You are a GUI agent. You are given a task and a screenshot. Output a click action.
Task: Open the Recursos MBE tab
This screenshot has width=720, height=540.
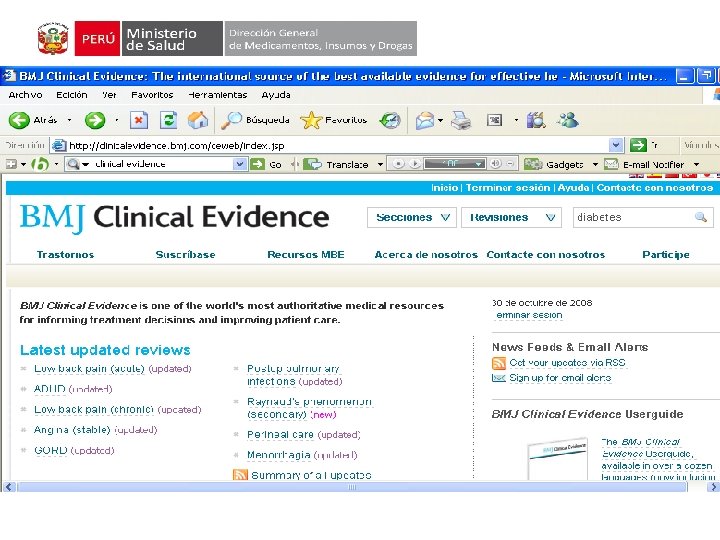tap(306, 255)
